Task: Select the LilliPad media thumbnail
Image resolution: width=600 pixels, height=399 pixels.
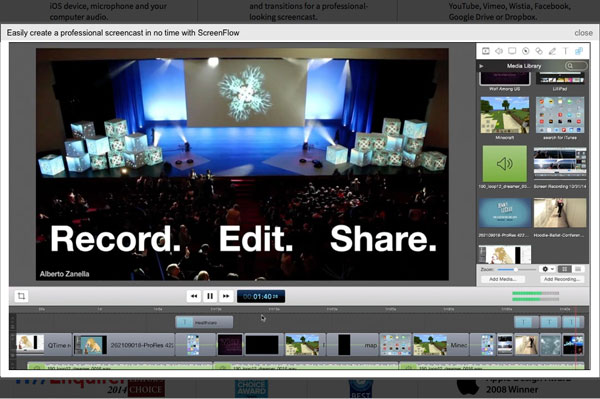Action: coord(560,78)
